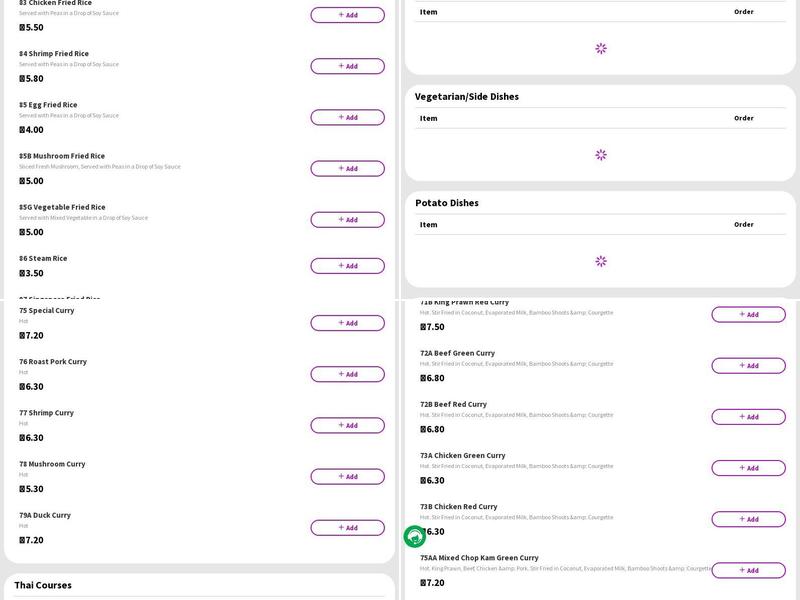Add 75AA Mixed Chop Kam Green Curry

pyautogui.click(x=748, y=570)
